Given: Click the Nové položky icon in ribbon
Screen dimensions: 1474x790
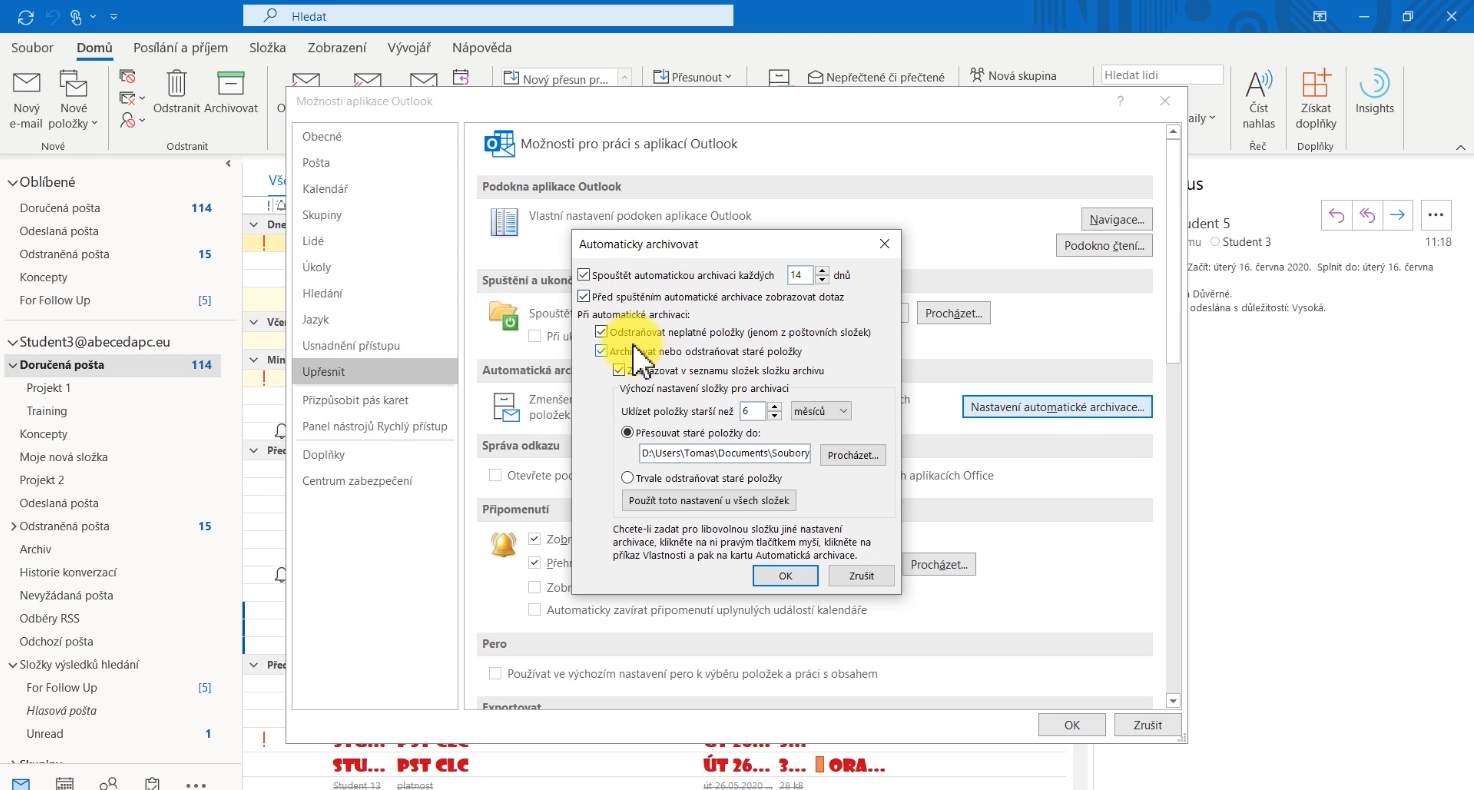Looking at the screenshot, I should coord(74,84).
